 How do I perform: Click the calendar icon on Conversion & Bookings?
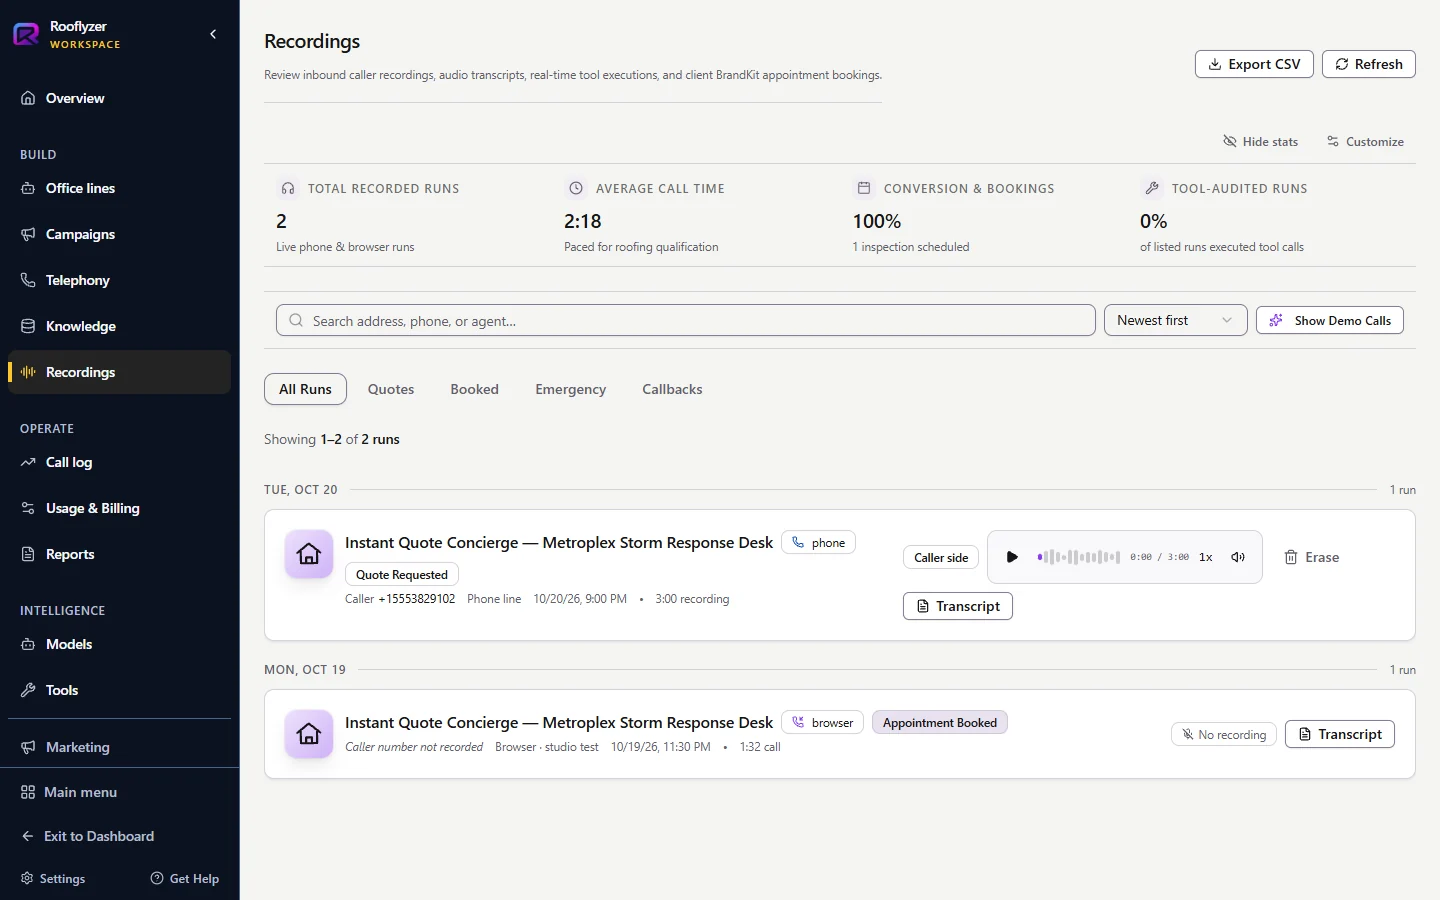point(864,188)
